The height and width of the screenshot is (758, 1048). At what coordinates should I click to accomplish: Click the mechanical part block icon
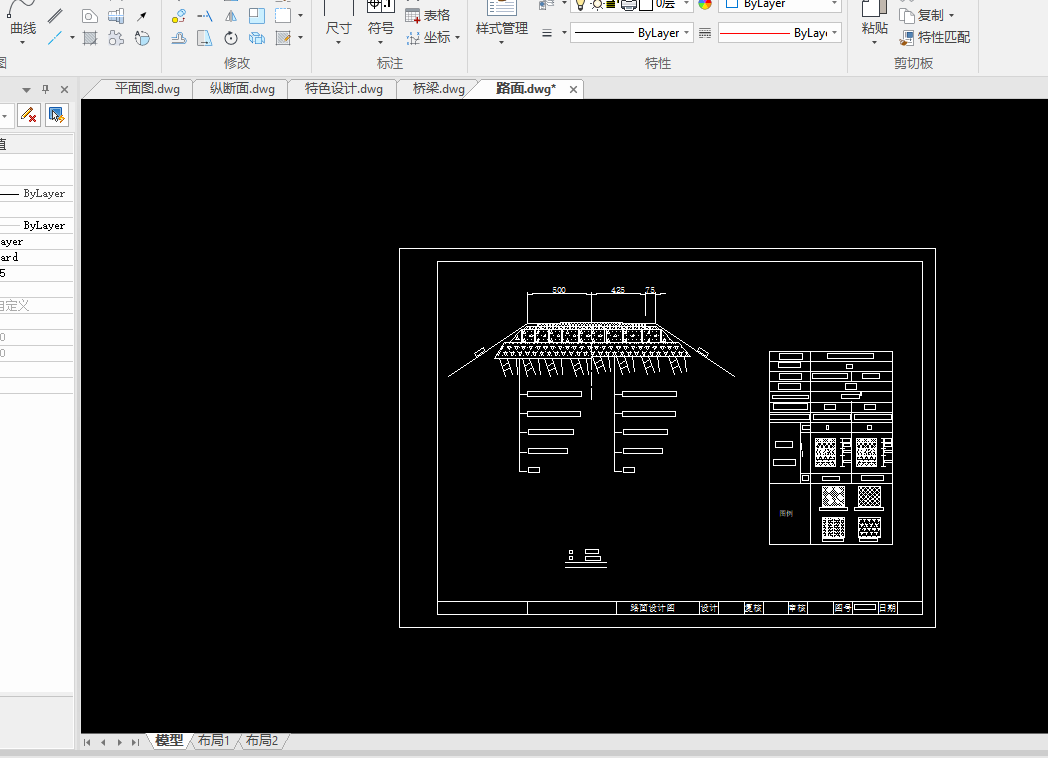116,15
